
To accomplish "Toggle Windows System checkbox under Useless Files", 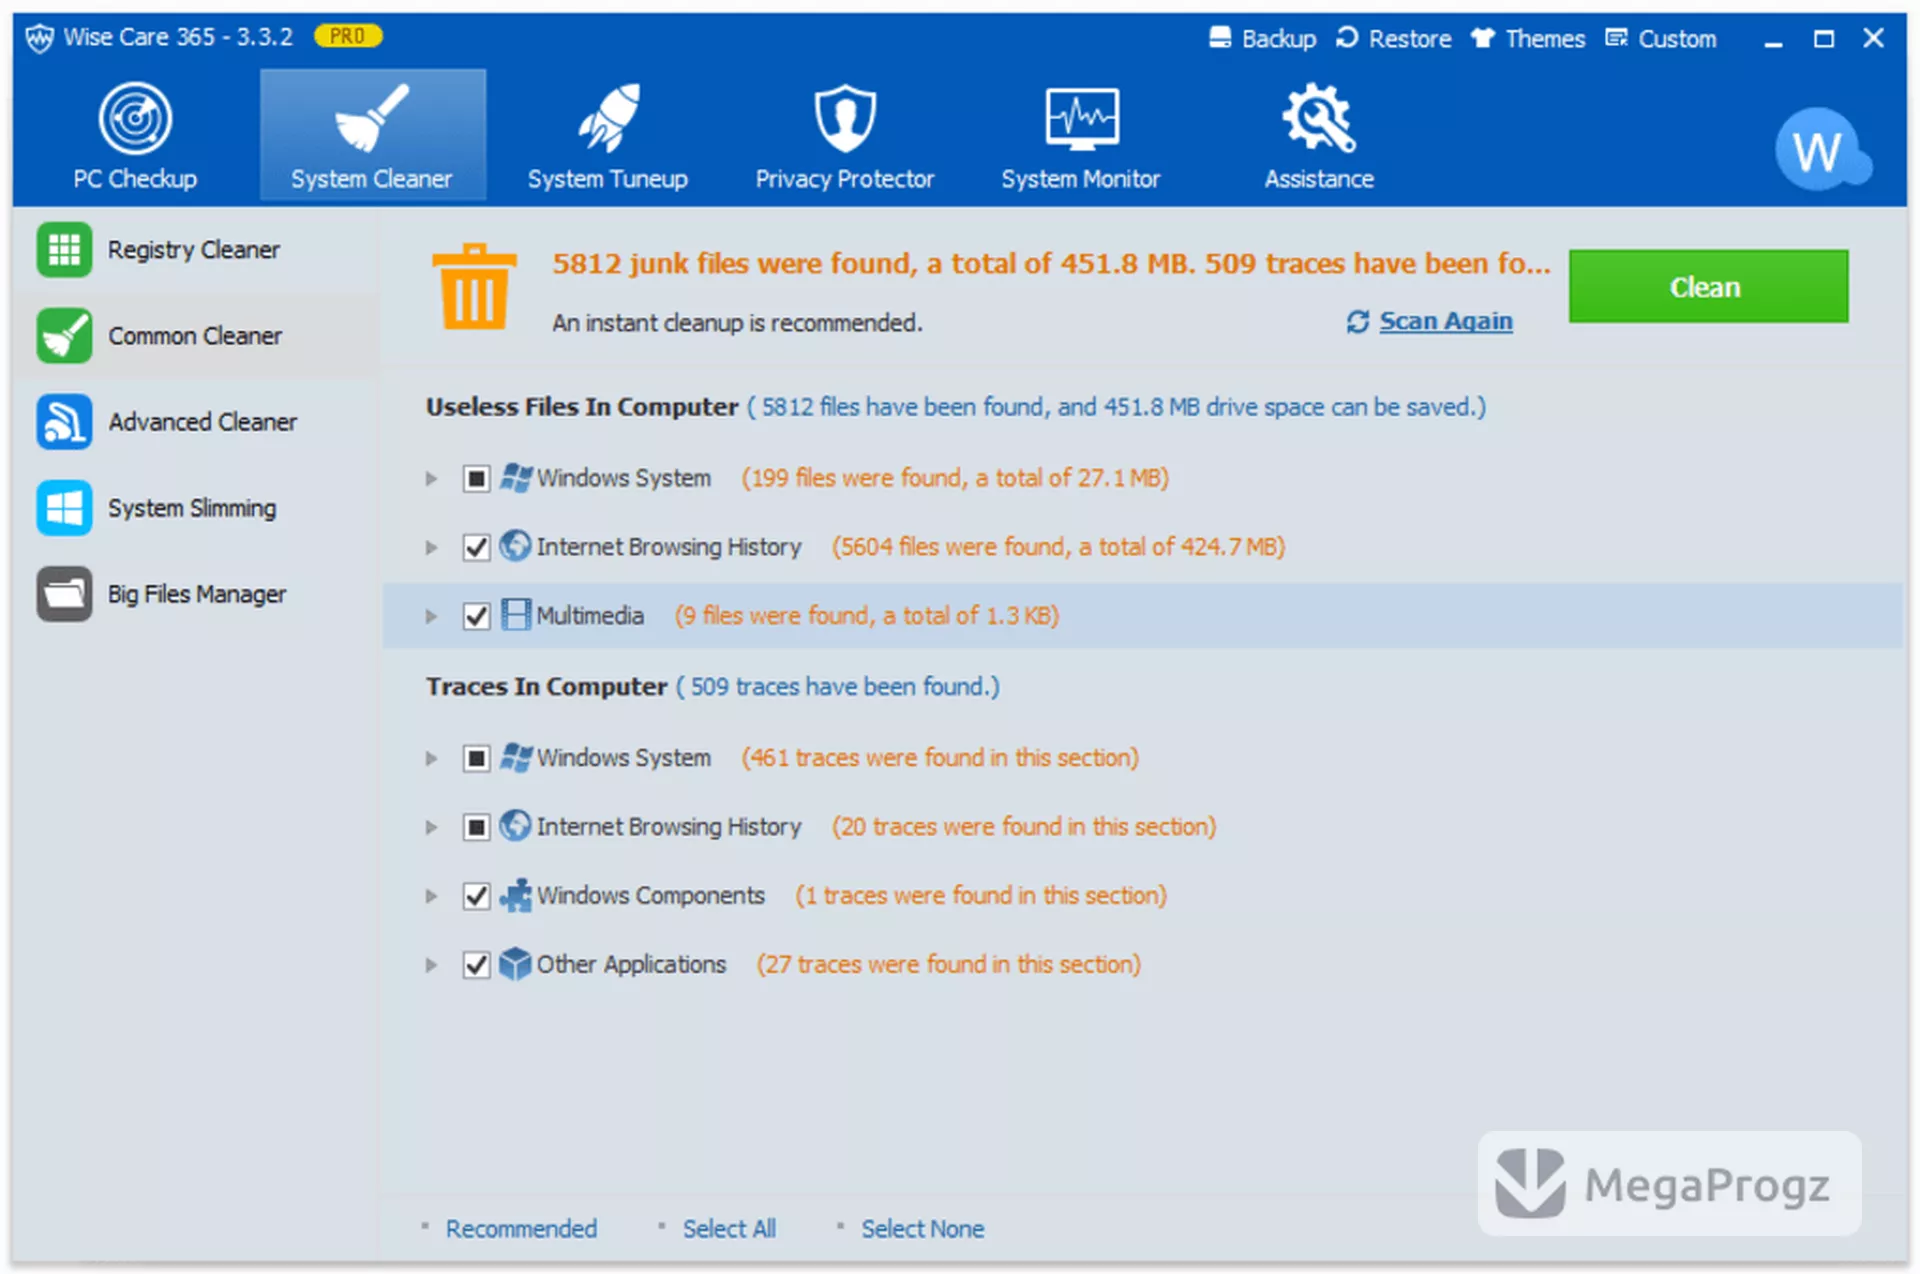I will 476,478.
